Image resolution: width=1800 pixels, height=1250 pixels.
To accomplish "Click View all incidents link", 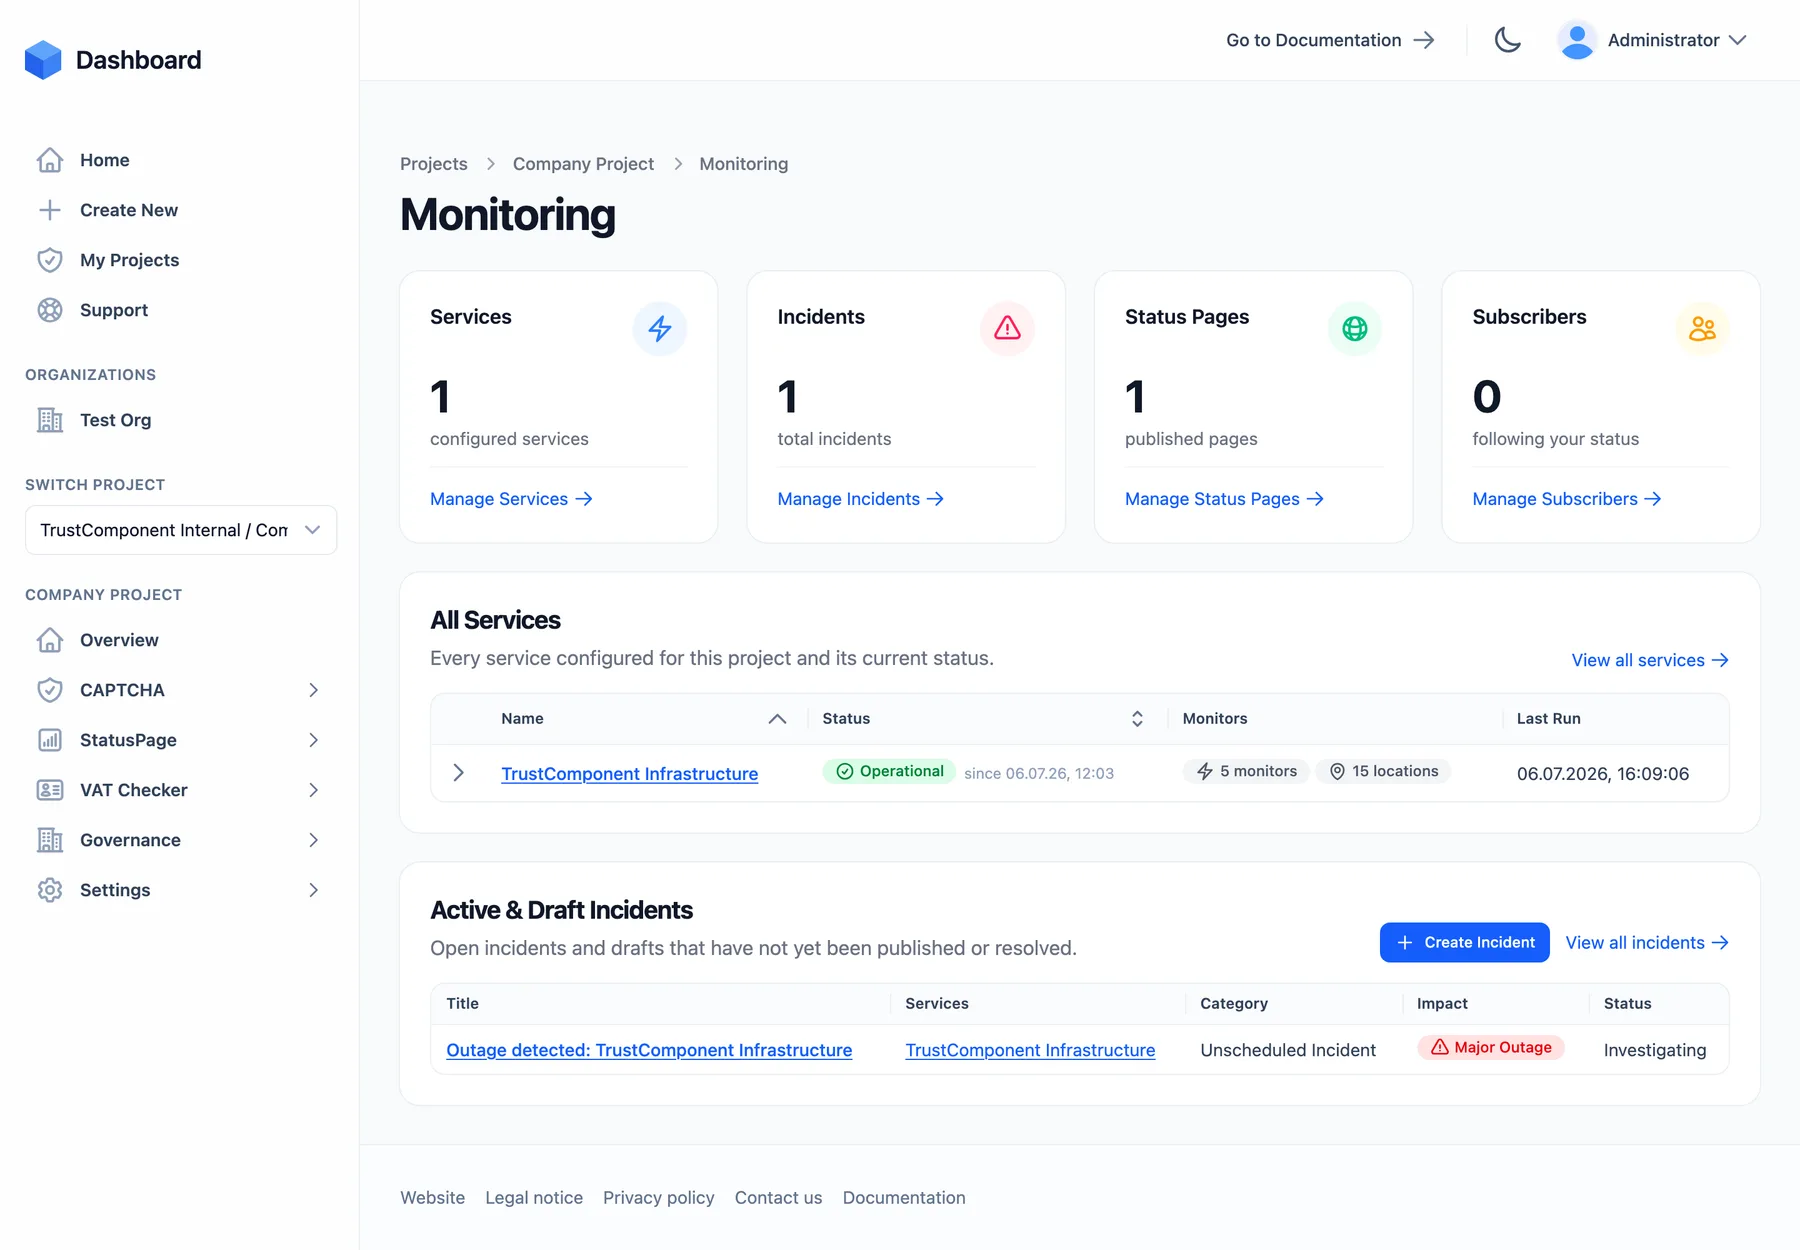I will tap(1647, 943).
